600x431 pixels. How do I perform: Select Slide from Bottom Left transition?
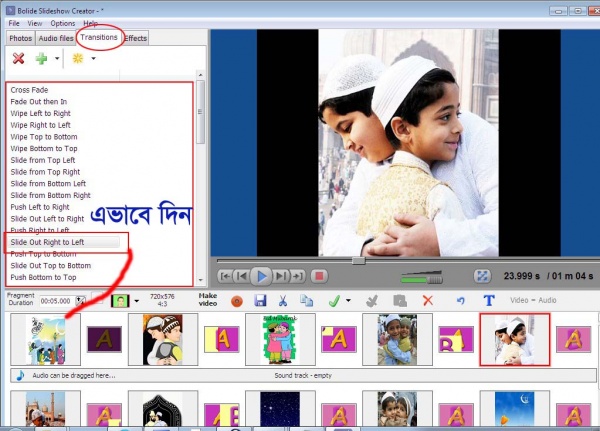48,184
